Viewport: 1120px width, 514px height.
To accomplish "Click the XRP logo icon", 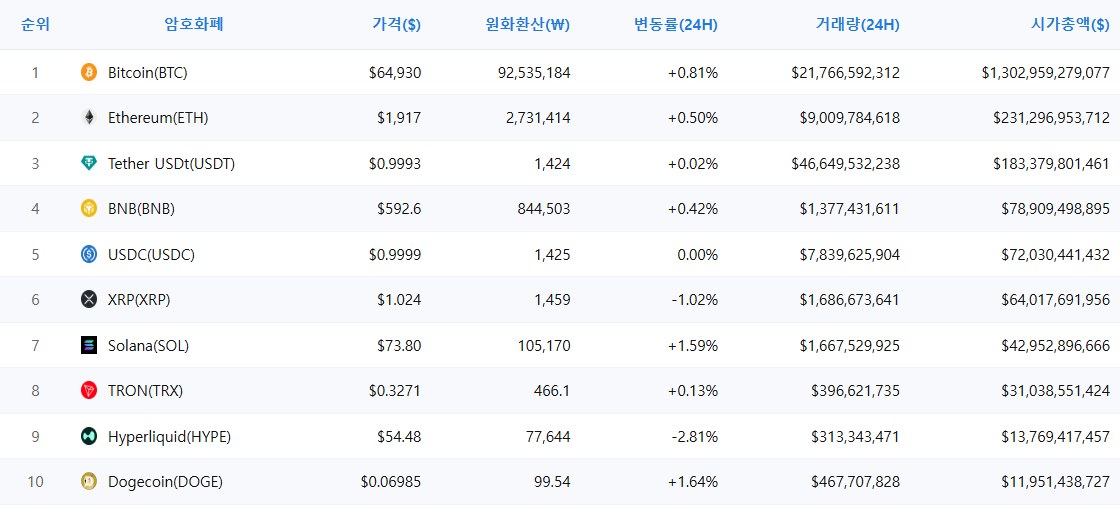I will tap(89, 300).
